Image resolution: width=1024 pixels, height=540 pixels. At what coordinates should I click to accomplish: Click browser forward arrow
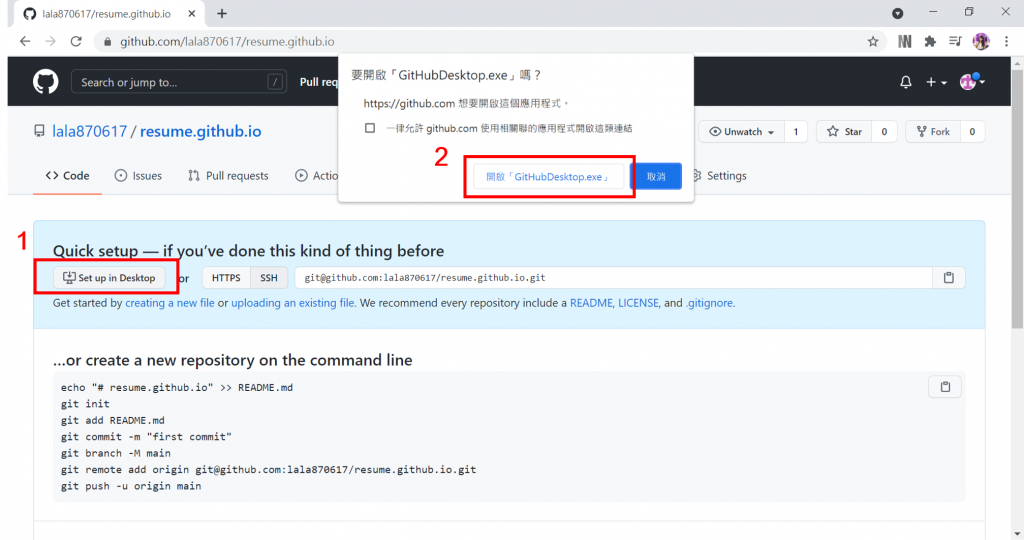pyautogui.click(x=50, y=41)
